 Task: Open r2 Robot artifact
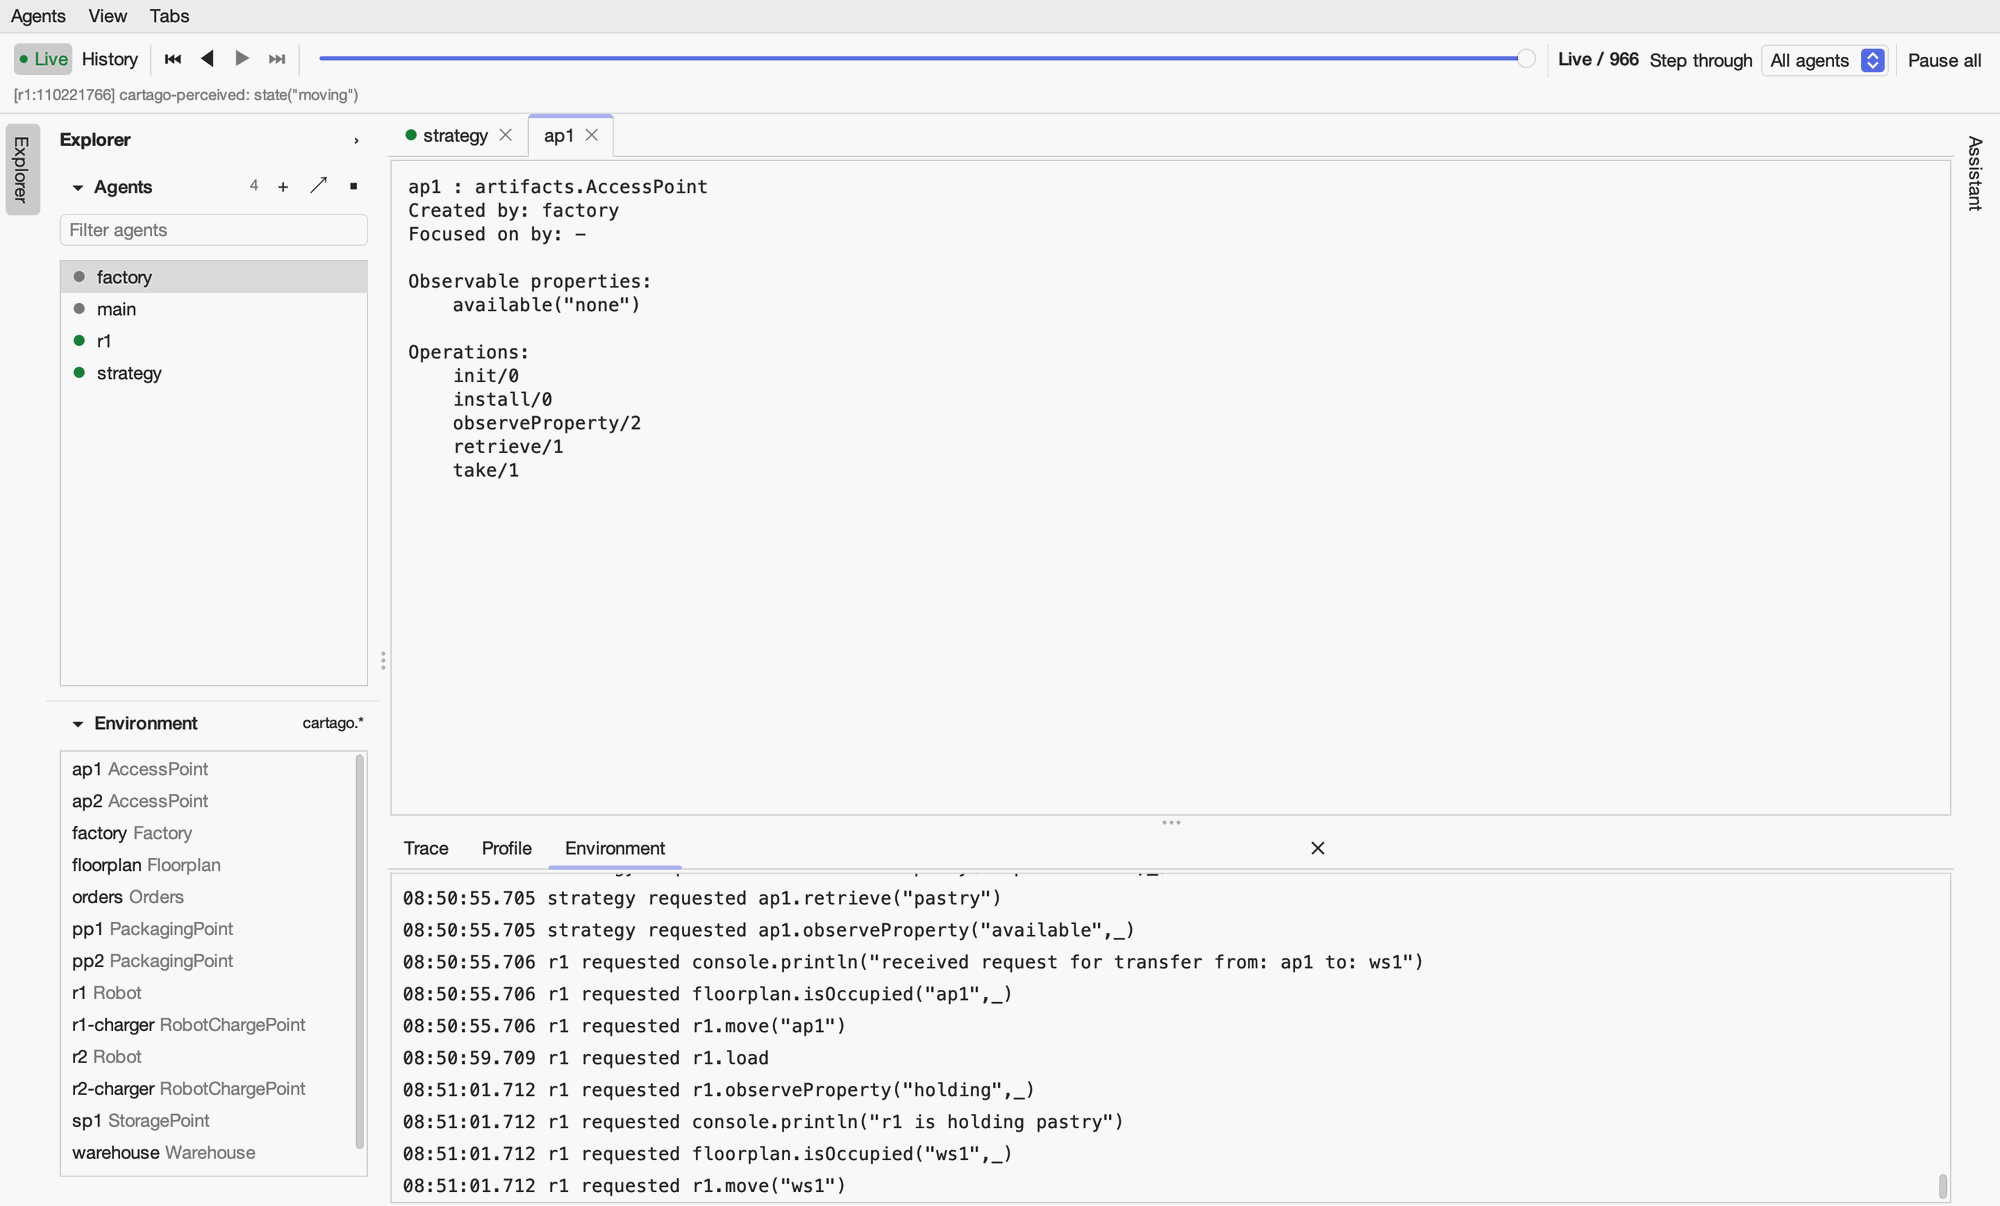click(208, 1057)
